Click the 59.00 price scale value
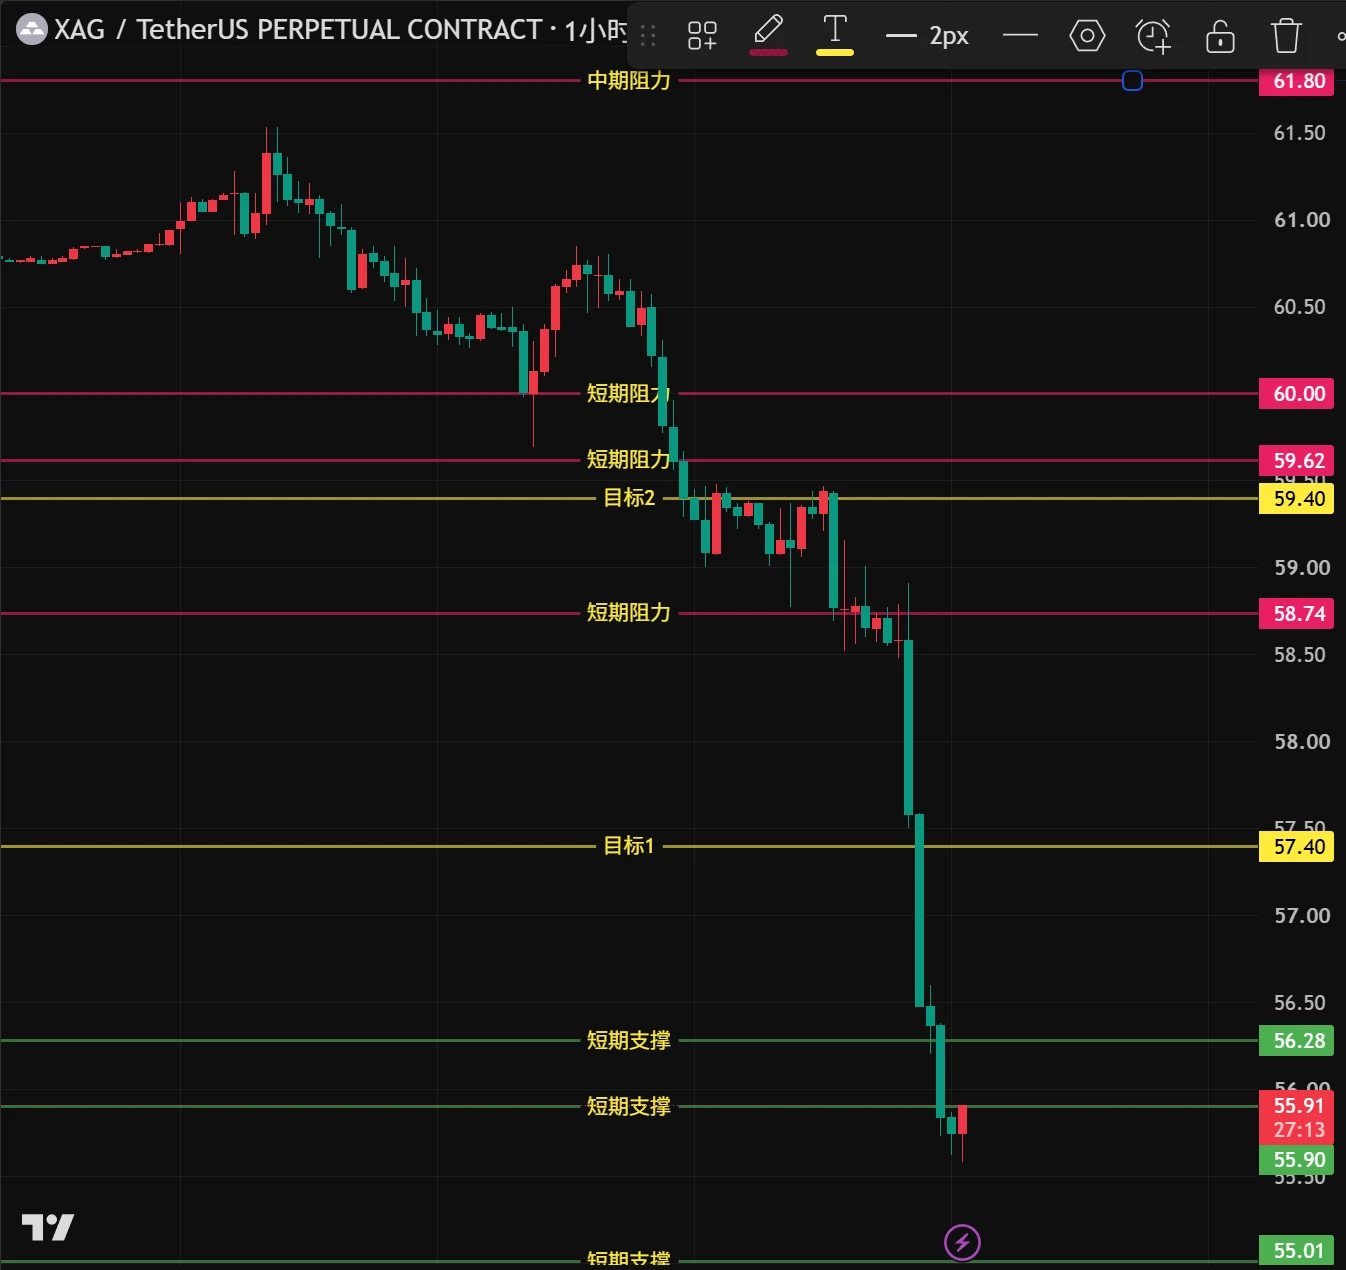Viewport: 1346px width, 1270px height. click(1302, 568)
